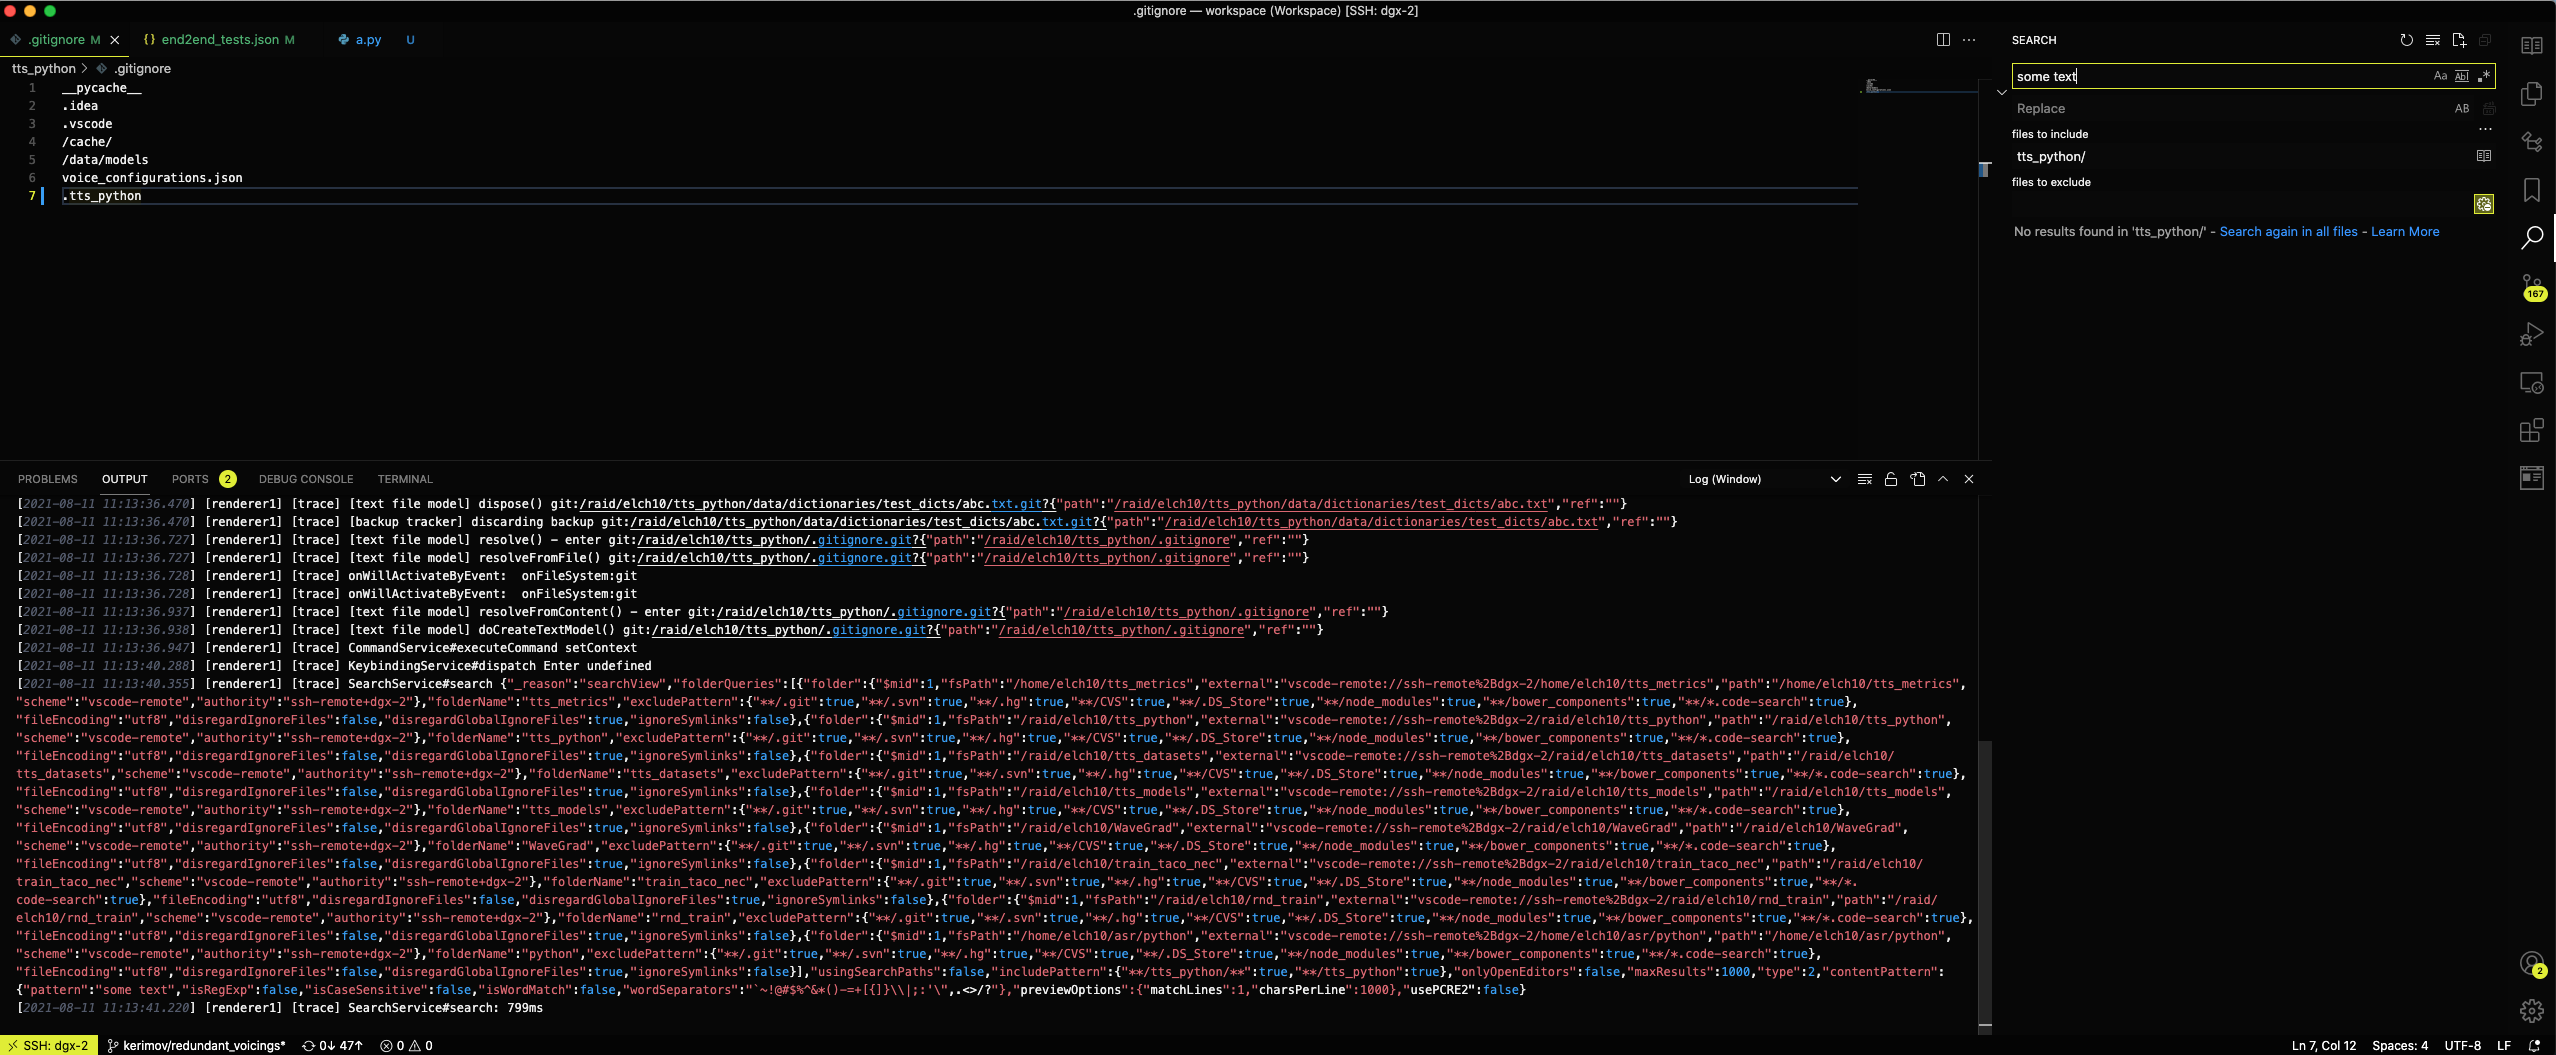The height and width of the screenshot is (1055, 2556).
Task: Open the Log (Window) output channel dropdown
Action: [x=1765, y=479]
